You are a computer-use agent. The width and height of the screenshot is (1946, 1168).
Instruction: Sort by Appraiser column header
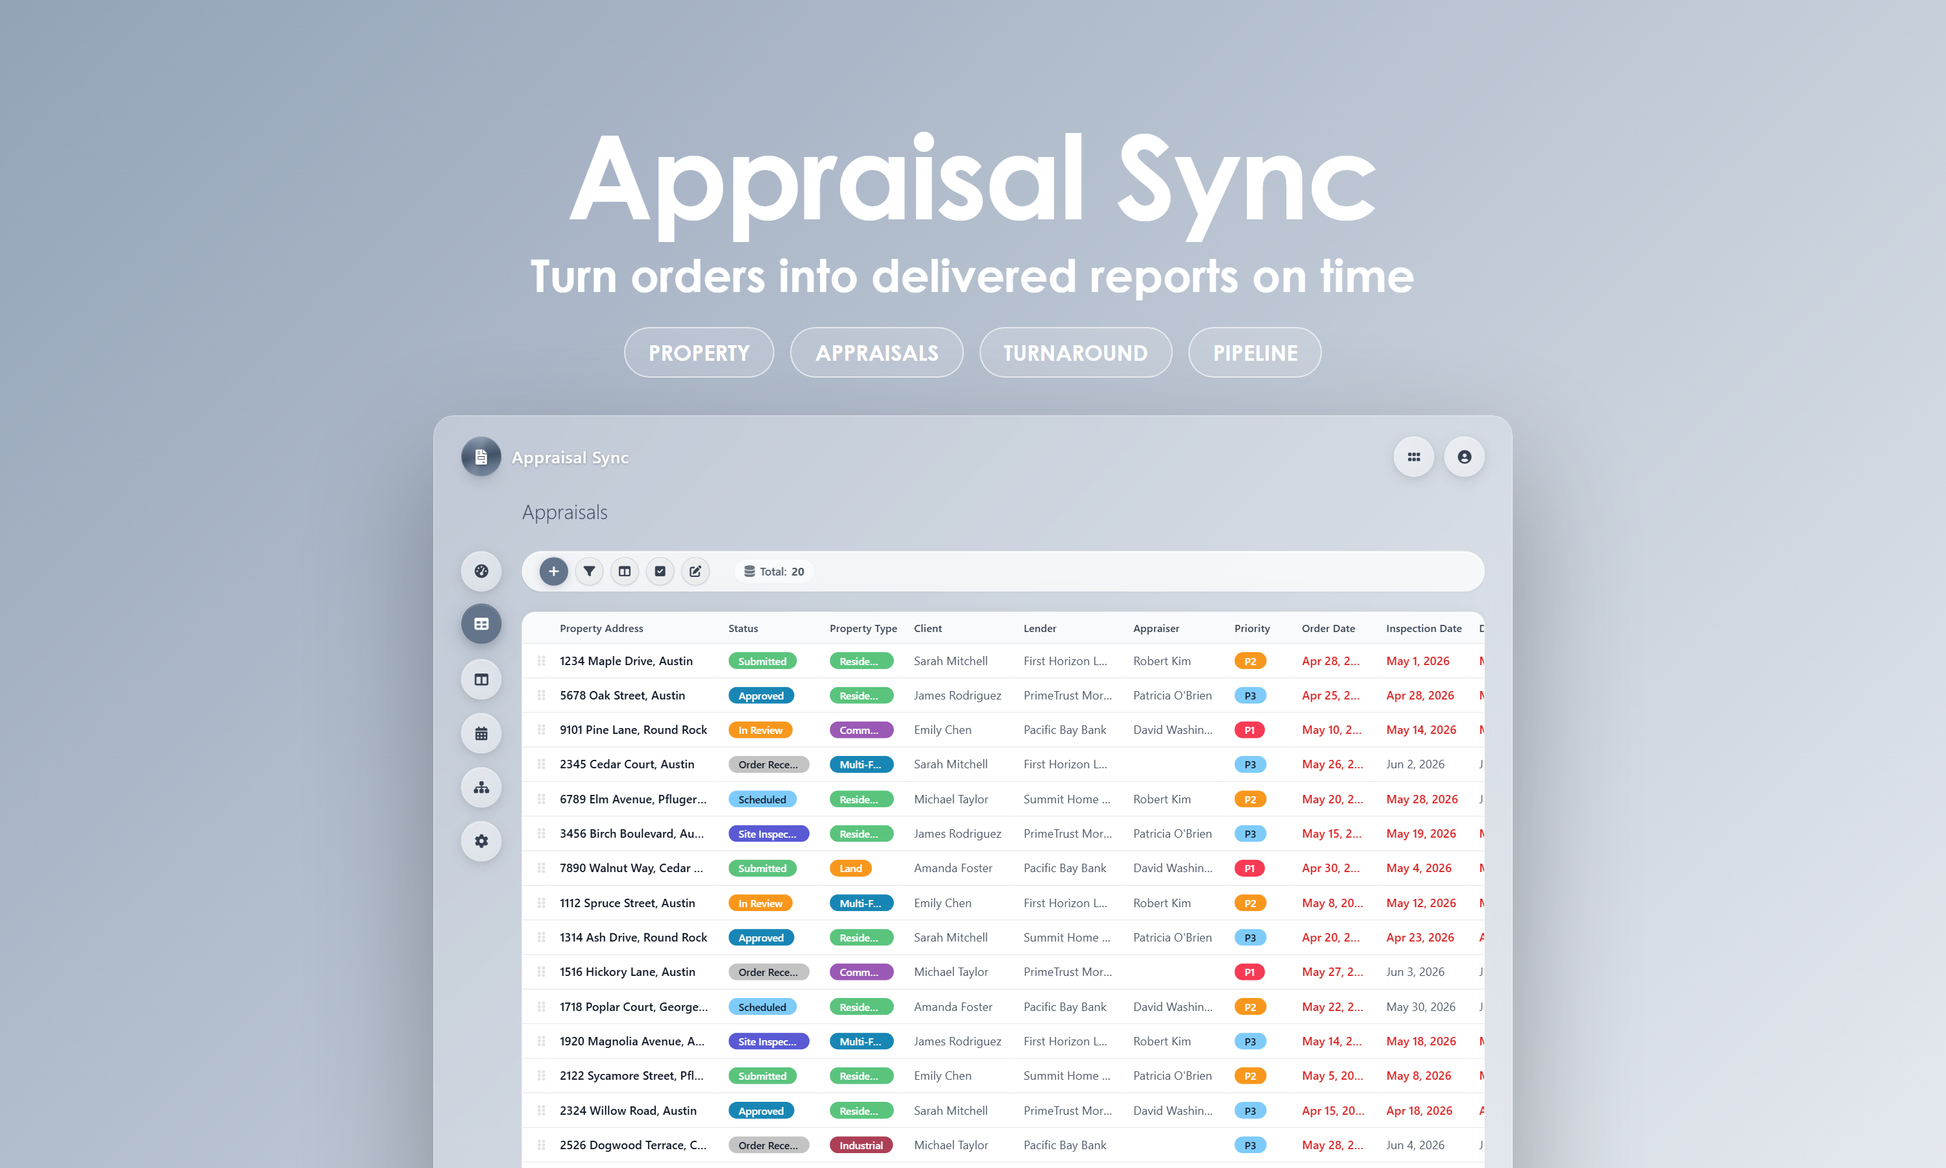1156,628
